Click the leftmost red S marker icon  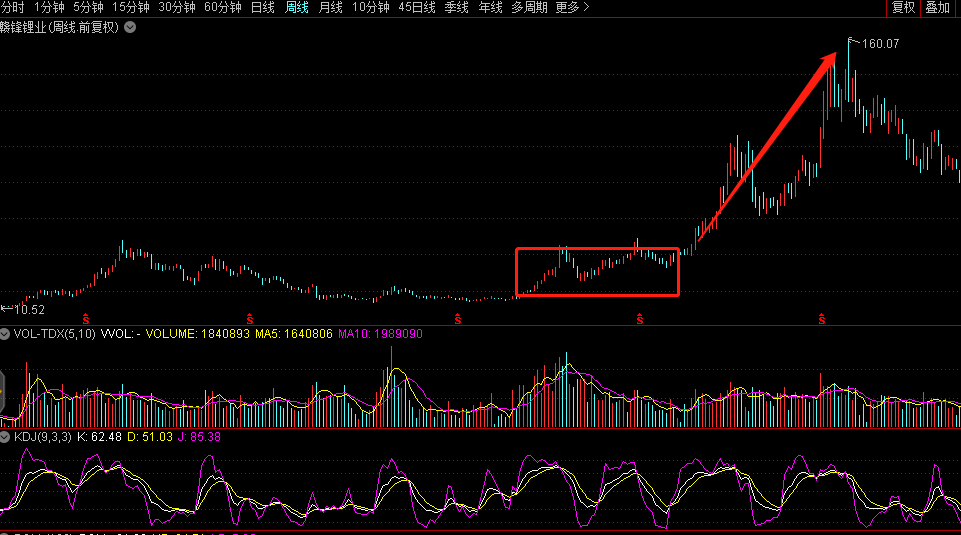click(85, 320)
